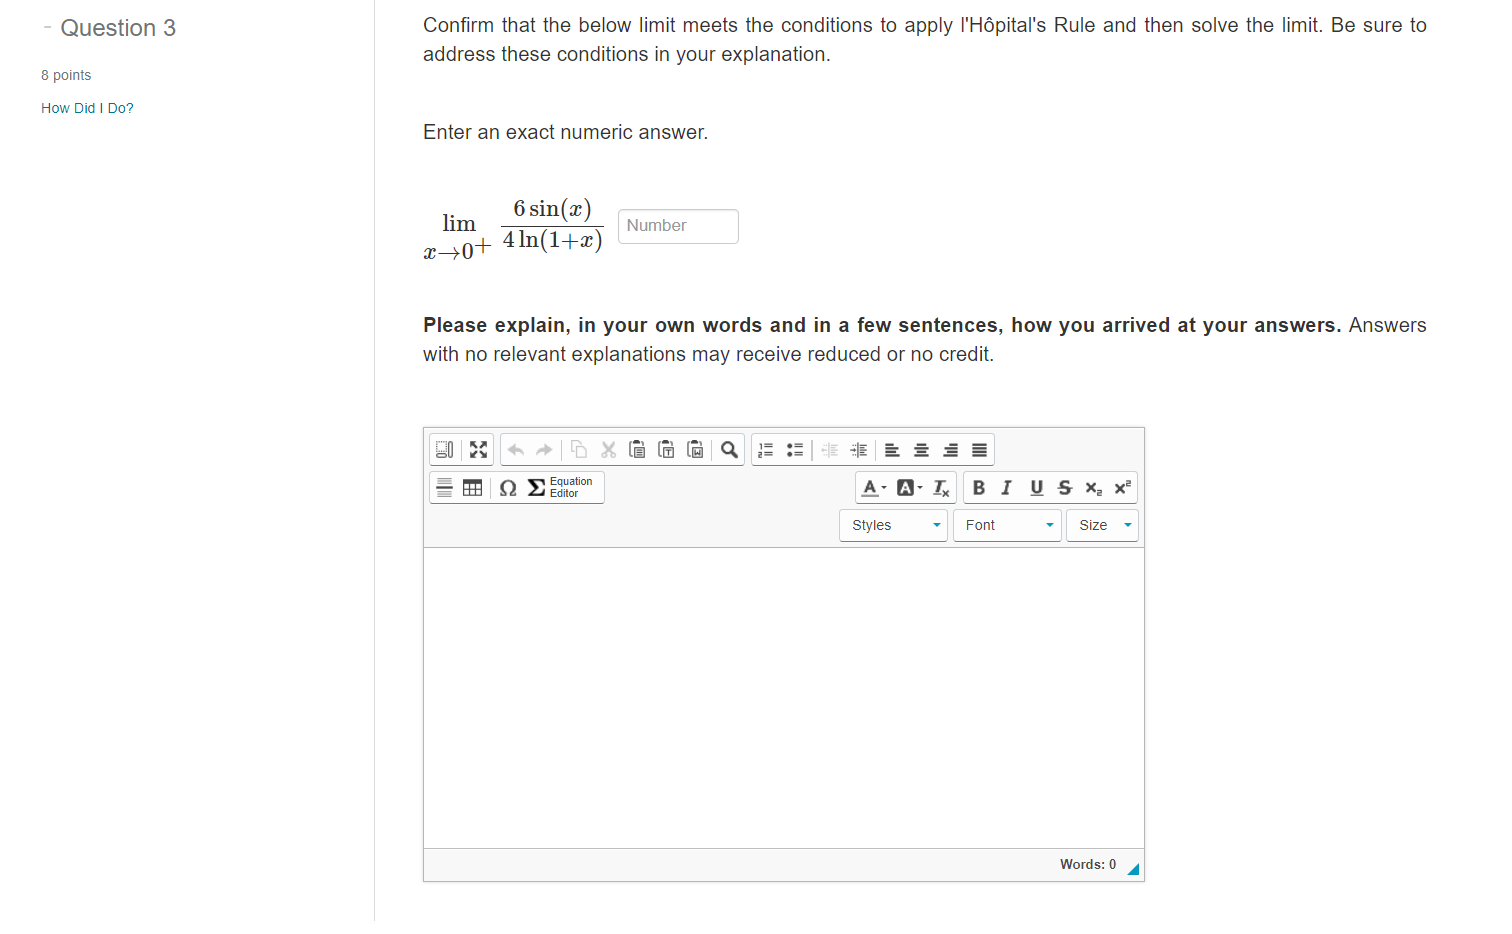
Task: Click the Paste as plain text icon
Action: point(667,449)
